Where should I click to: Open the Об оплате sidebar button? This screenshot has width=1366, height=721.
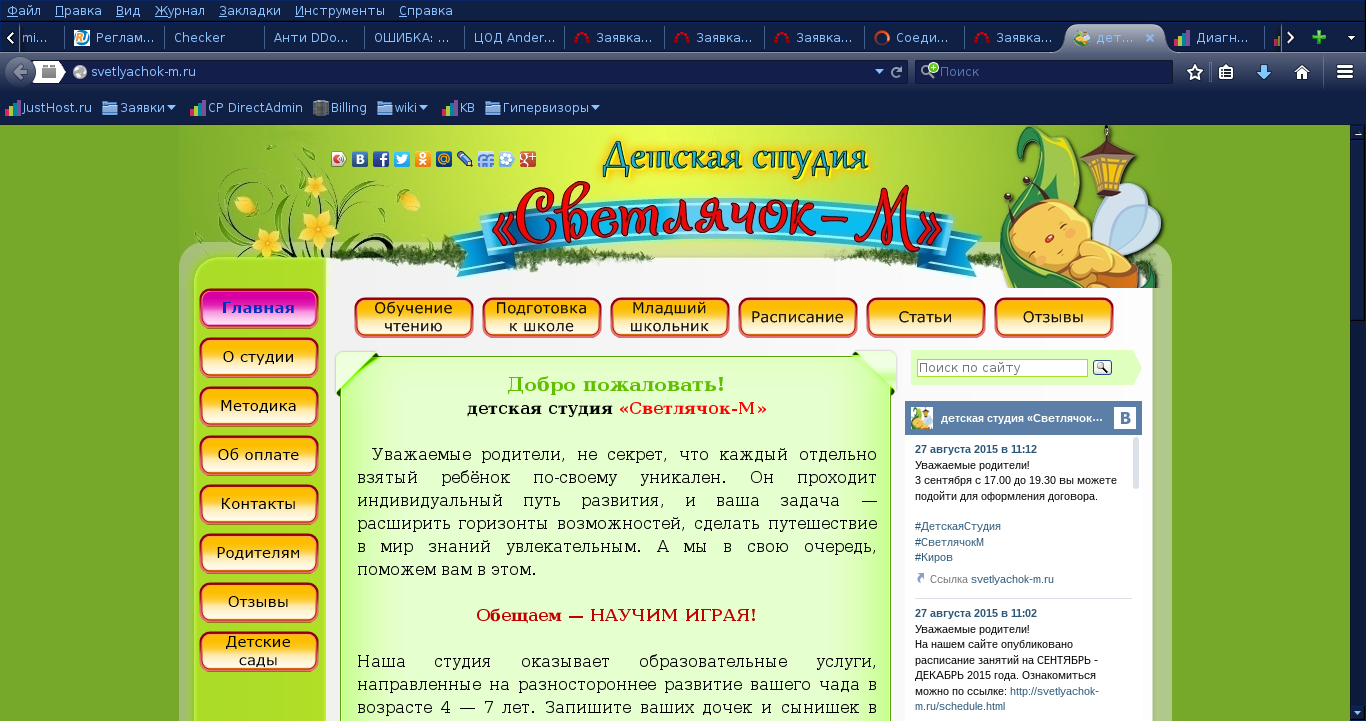259,455
